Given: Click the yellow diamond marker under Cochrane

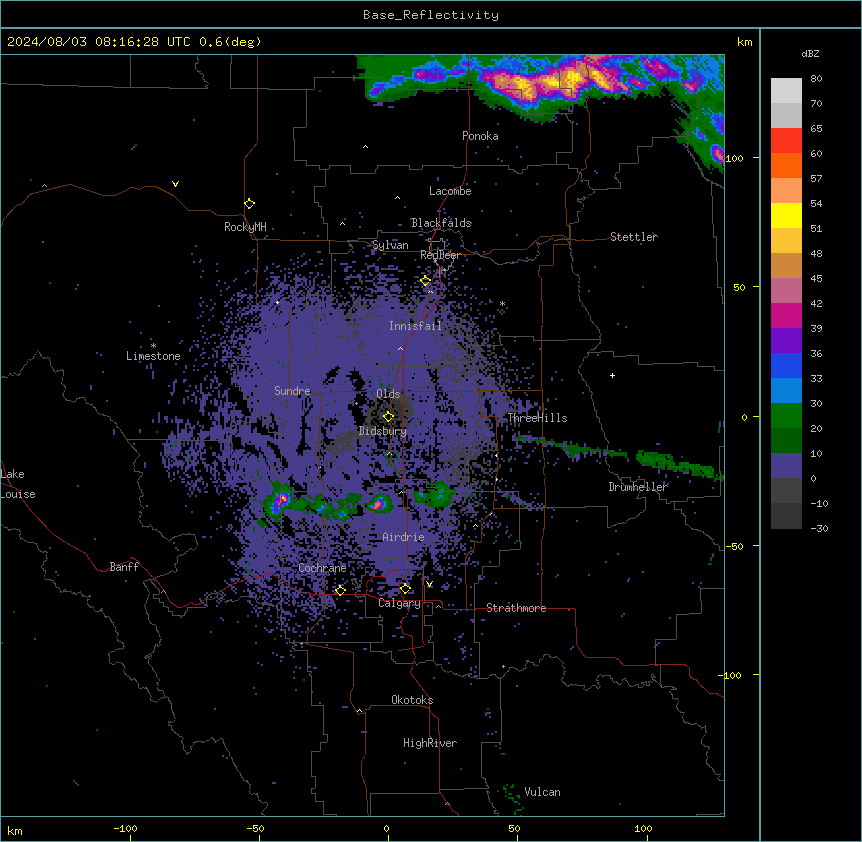Looking at the screenshot, I should (340, 590).
